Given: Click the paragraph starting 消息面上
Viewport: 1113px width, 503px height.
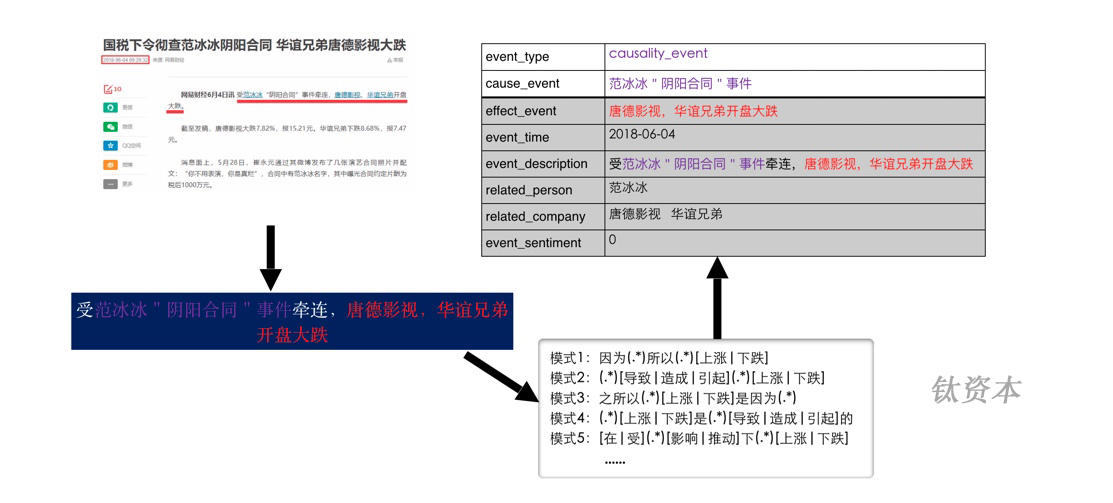Looking at the screenshot, I should [x=287, y=173].
